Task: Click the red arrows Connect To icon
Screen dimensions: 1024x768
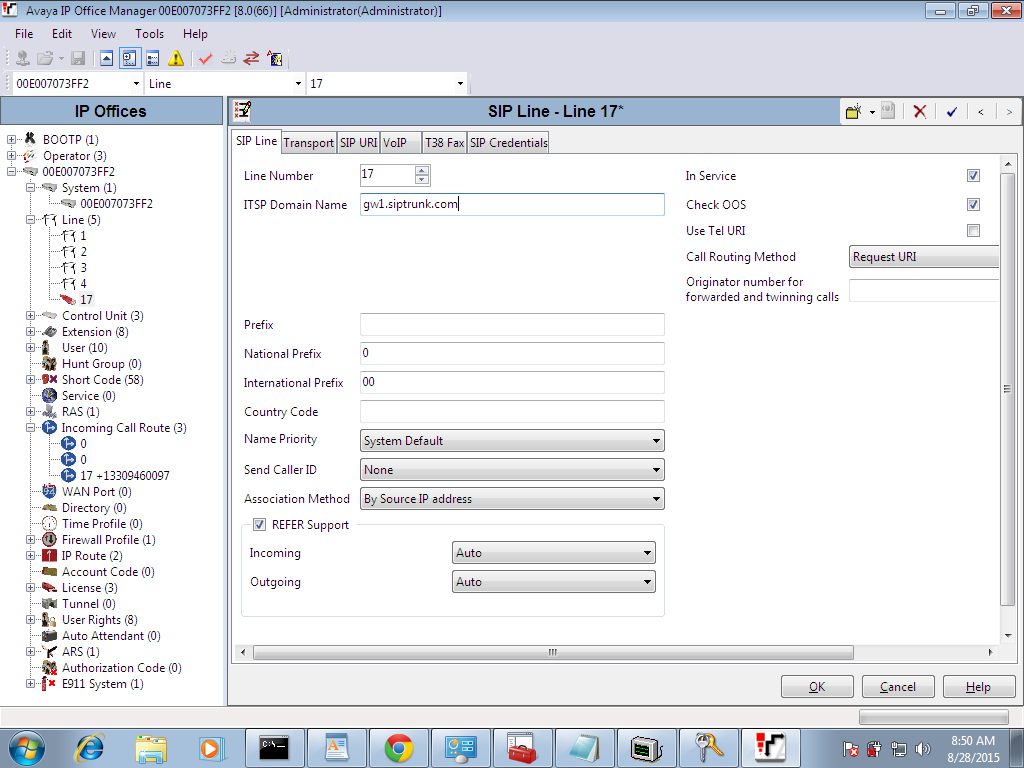Action: (251, 59)
